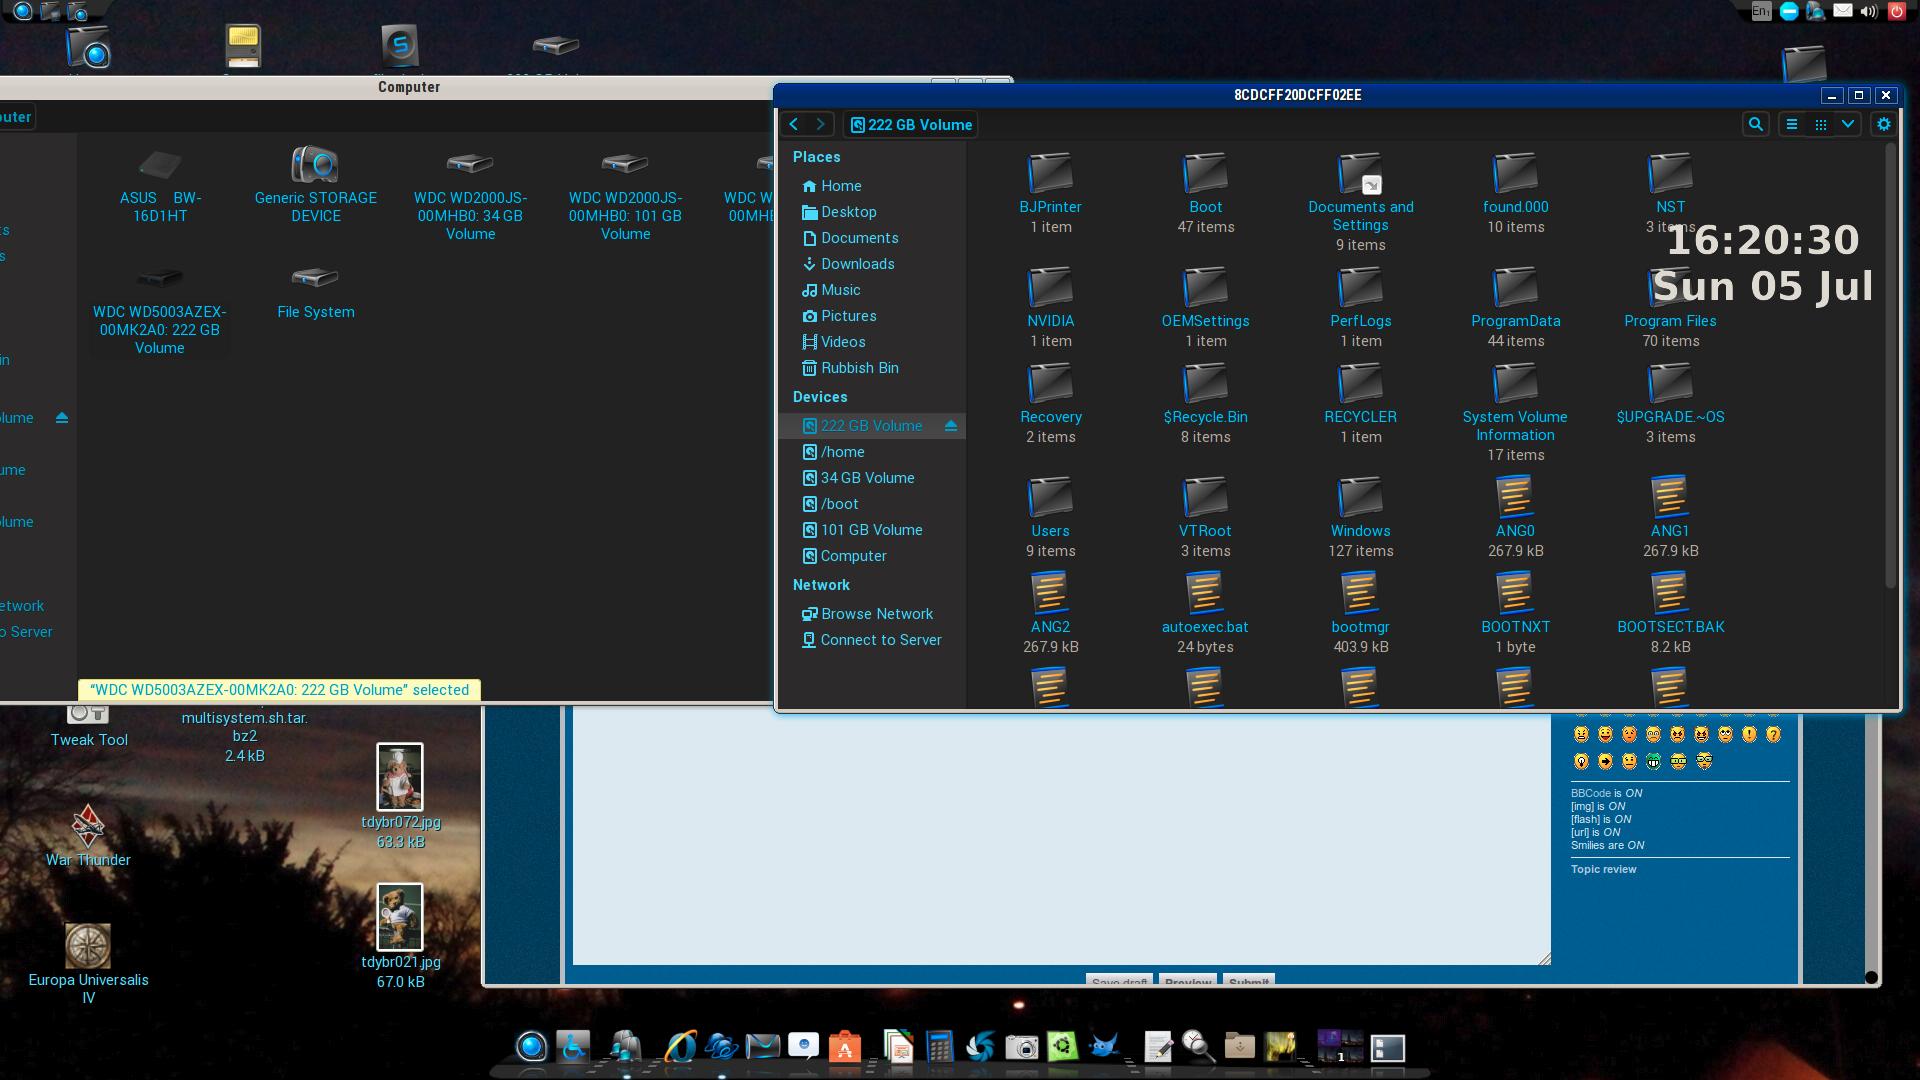
Task: Open Rubbish Bin in Places sidebar
Action: [x=859, y=368]
